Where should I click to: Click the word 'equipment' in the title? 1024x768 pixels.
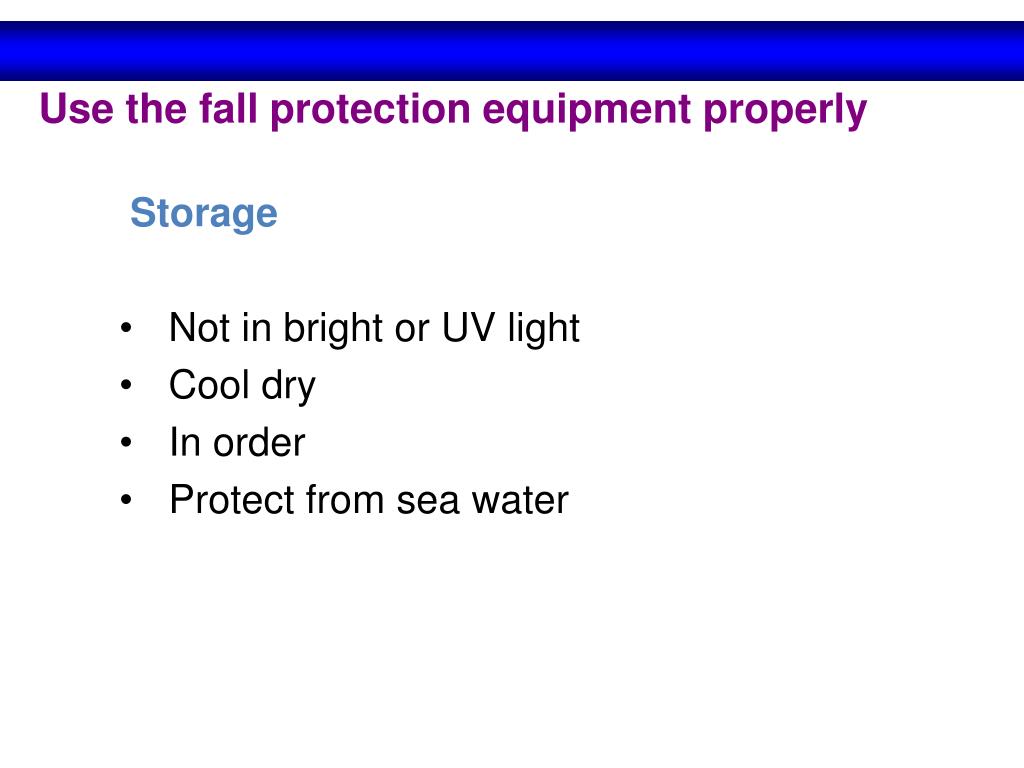[x=586, y=111]
